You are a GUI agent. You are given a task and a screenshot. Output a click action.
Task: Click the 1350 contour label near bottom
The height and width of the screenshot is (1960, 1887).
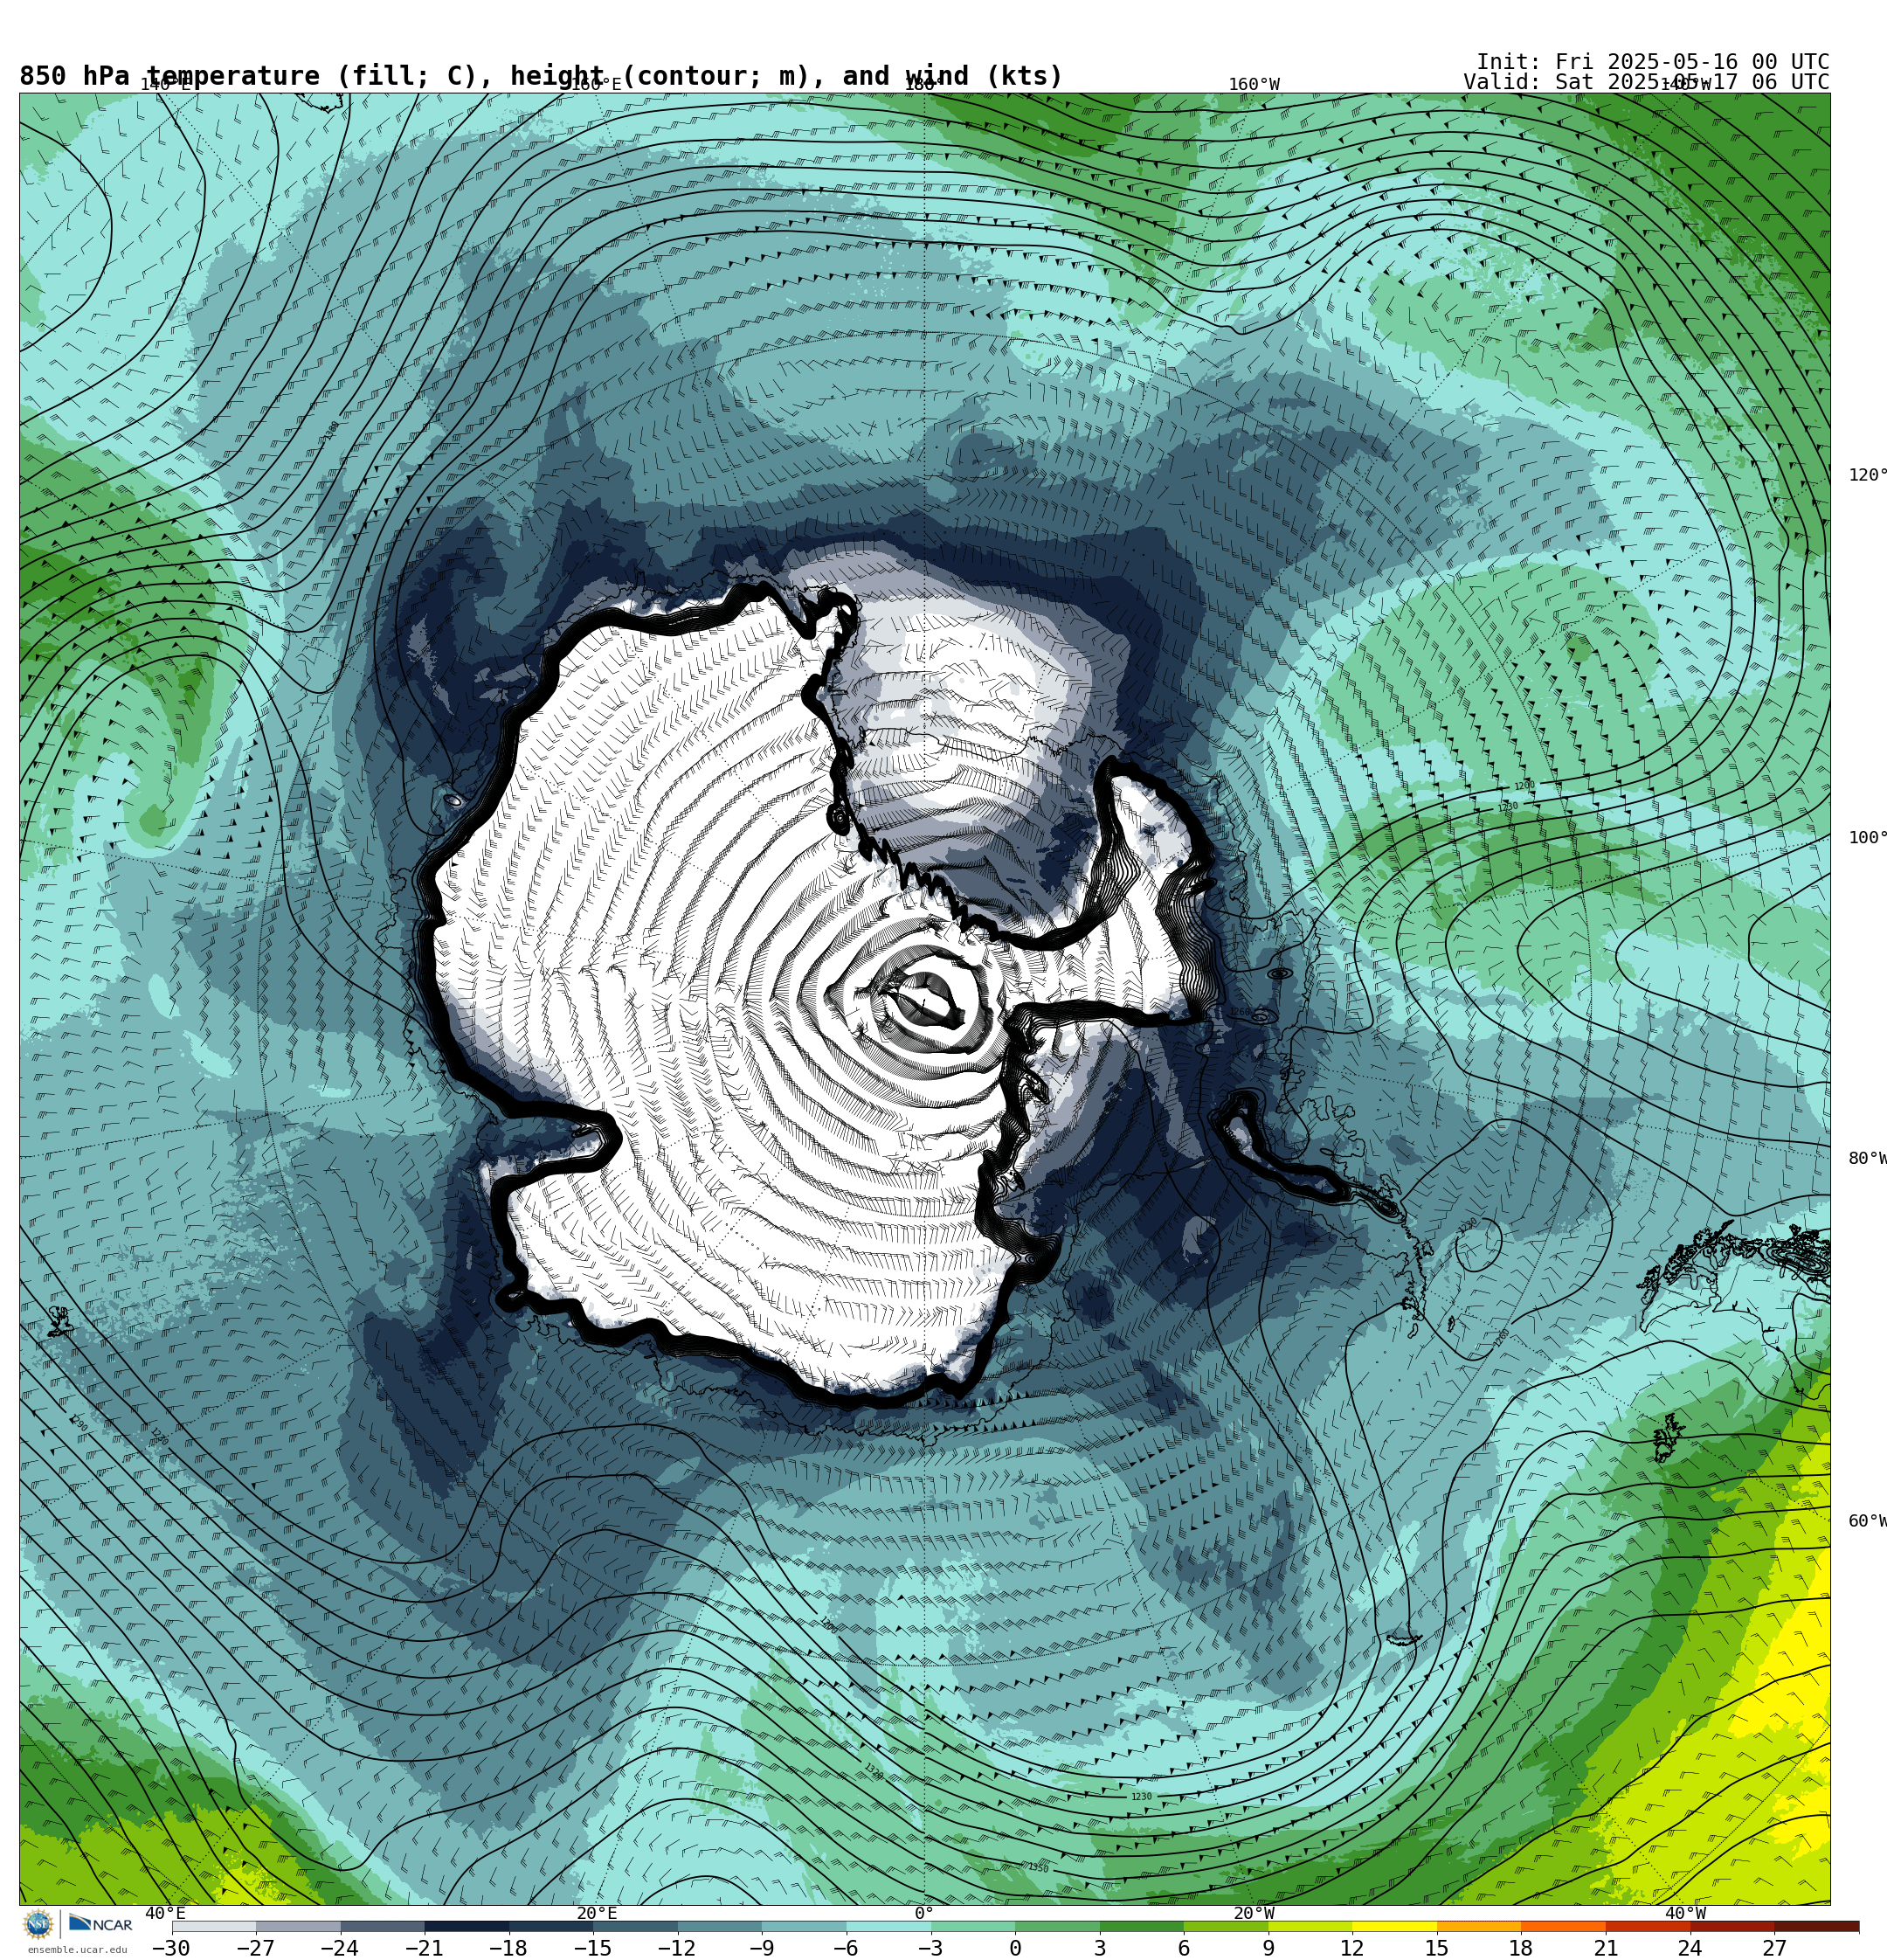[1038, 1867]
